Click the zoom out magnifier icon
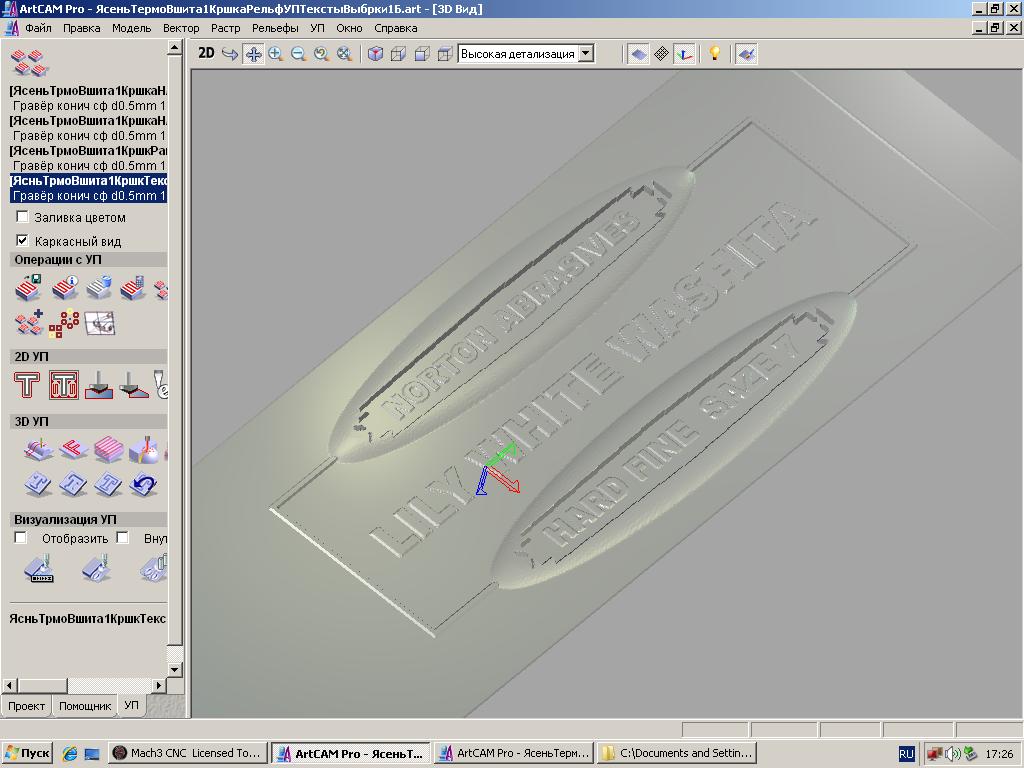This screenshot has width=1024, height=768. 298,54
